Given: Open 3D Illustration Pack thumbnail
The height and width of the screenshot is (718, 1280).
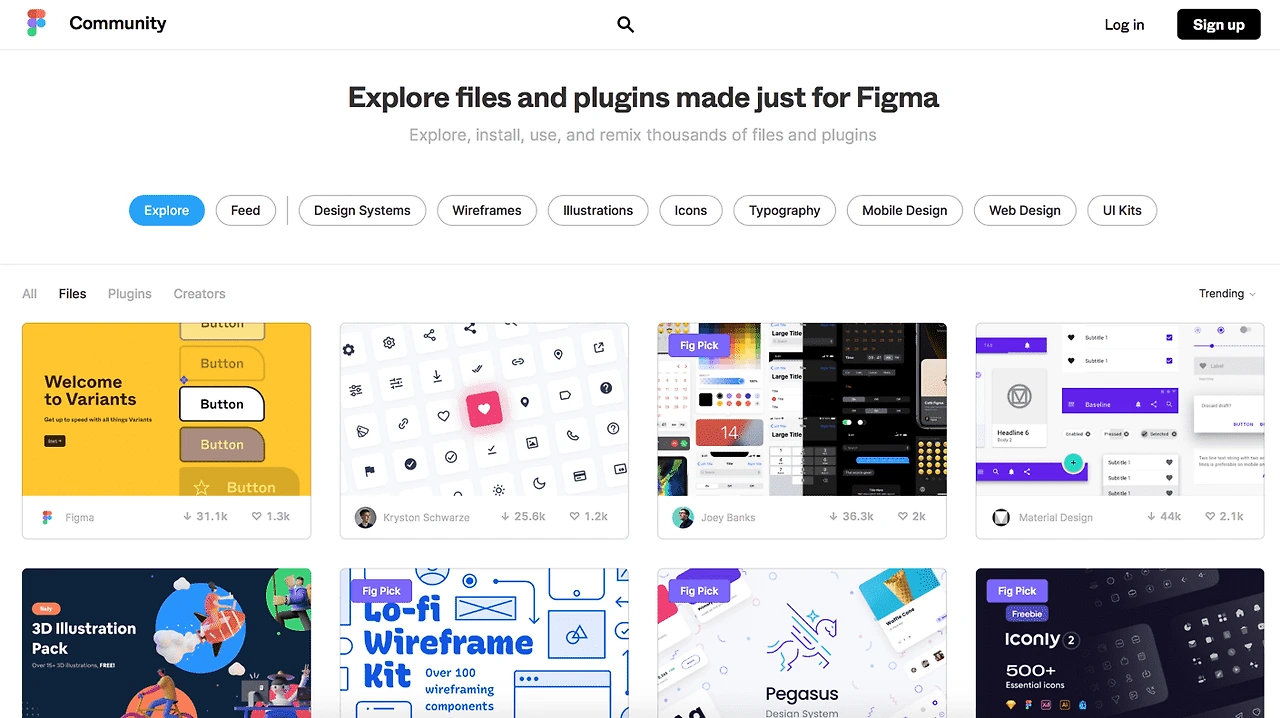Looking at the screenshot, I should click(x=166, y=643).
